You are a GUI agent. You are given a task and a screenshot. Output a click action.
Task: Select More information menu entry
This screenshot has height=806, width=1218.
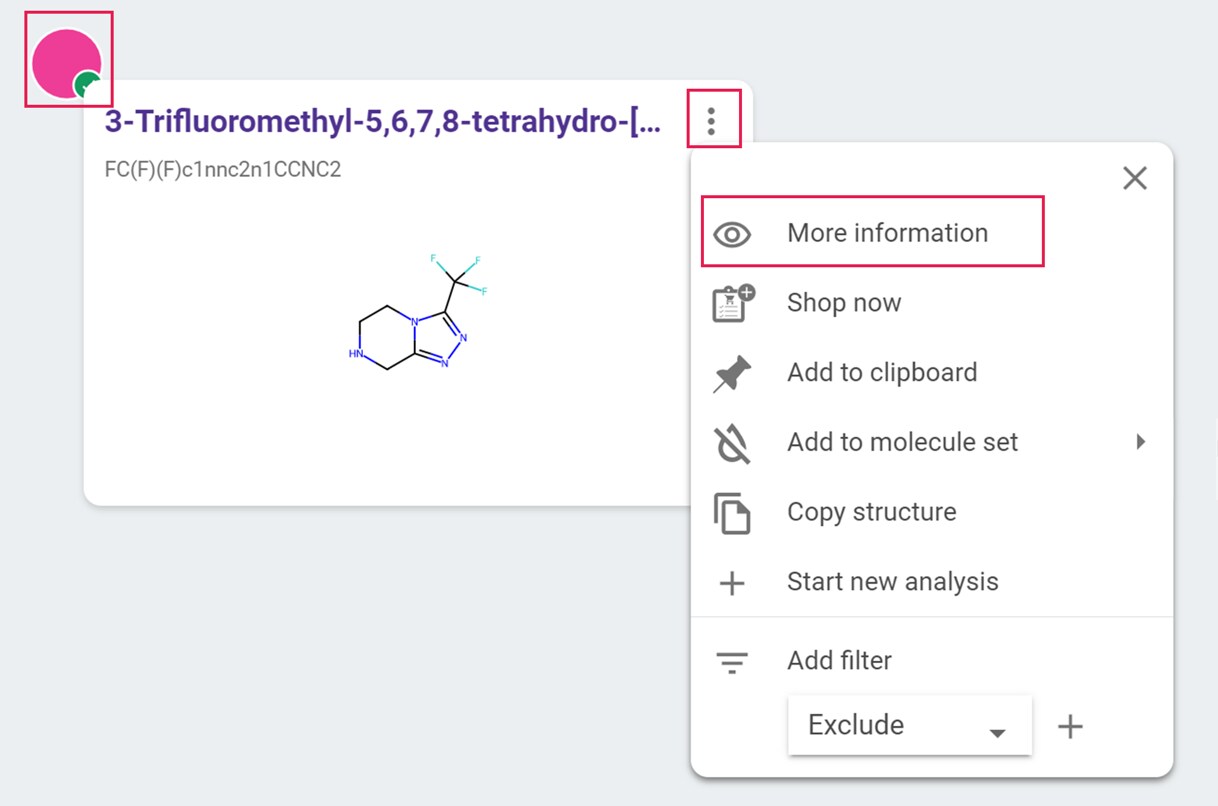click(x=887, y=233)
